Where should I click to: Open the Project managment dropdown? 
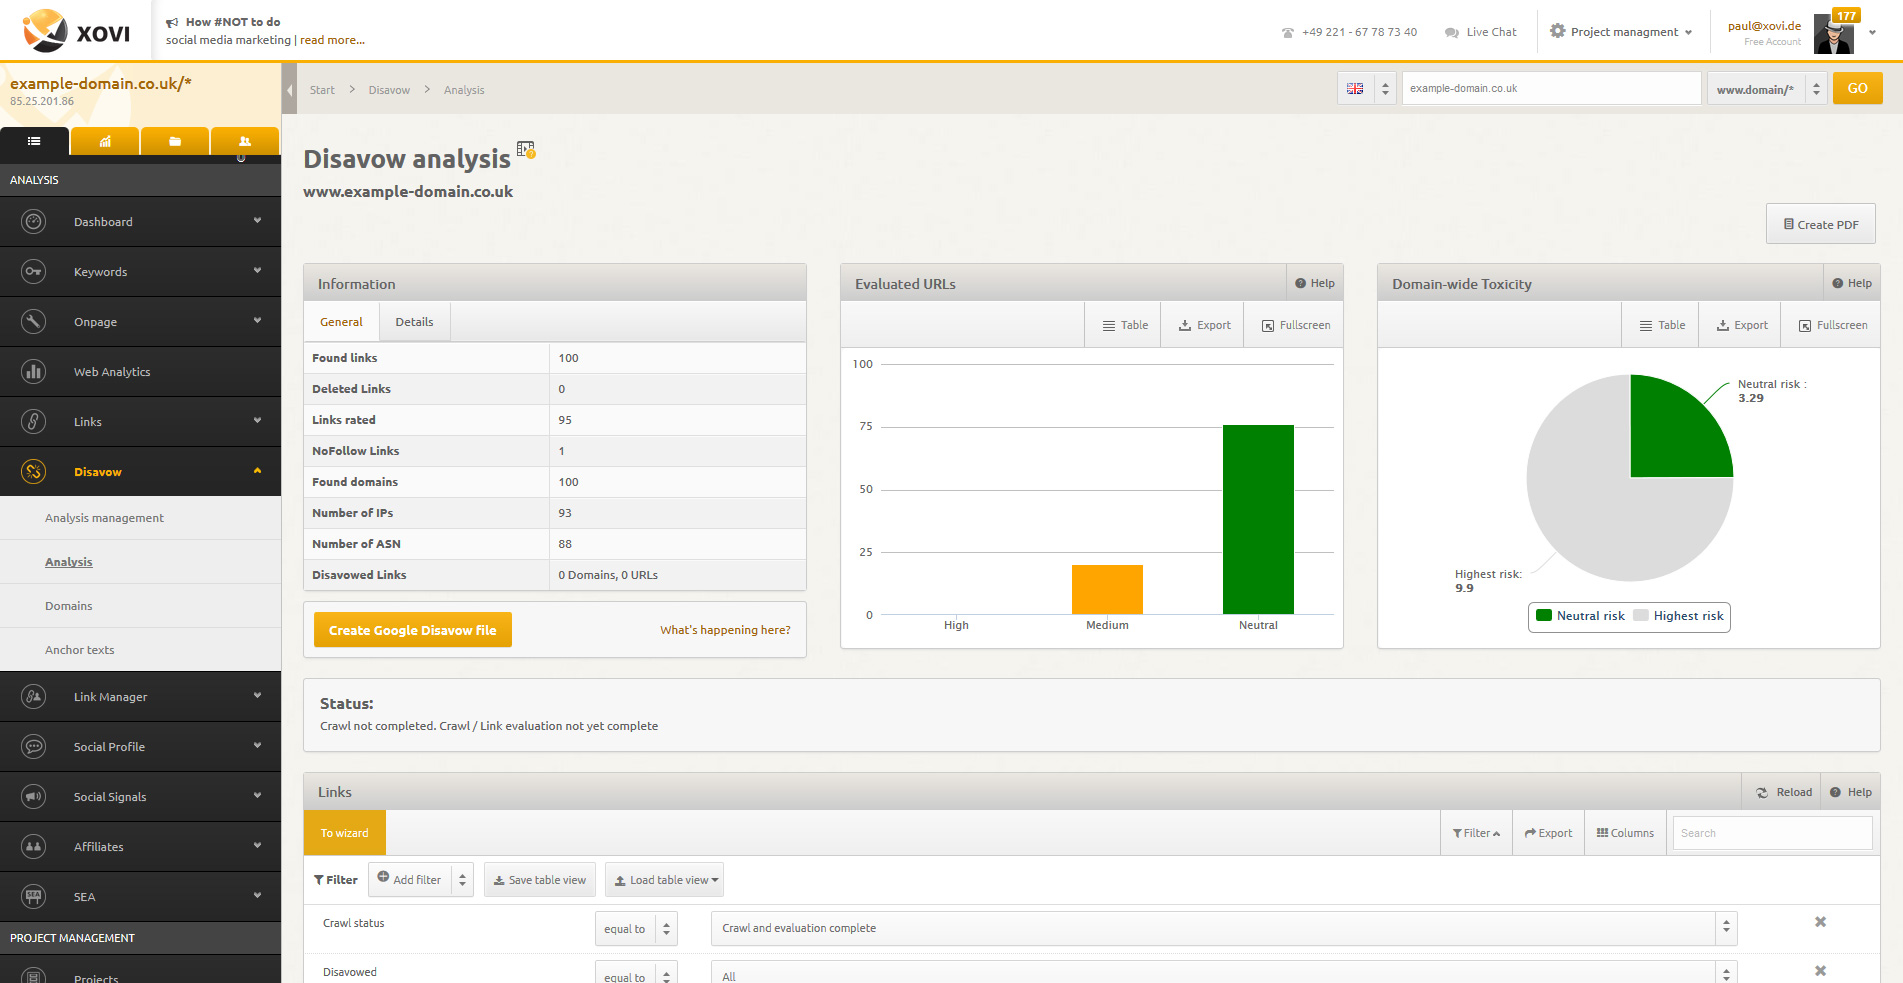[1621, 32]
